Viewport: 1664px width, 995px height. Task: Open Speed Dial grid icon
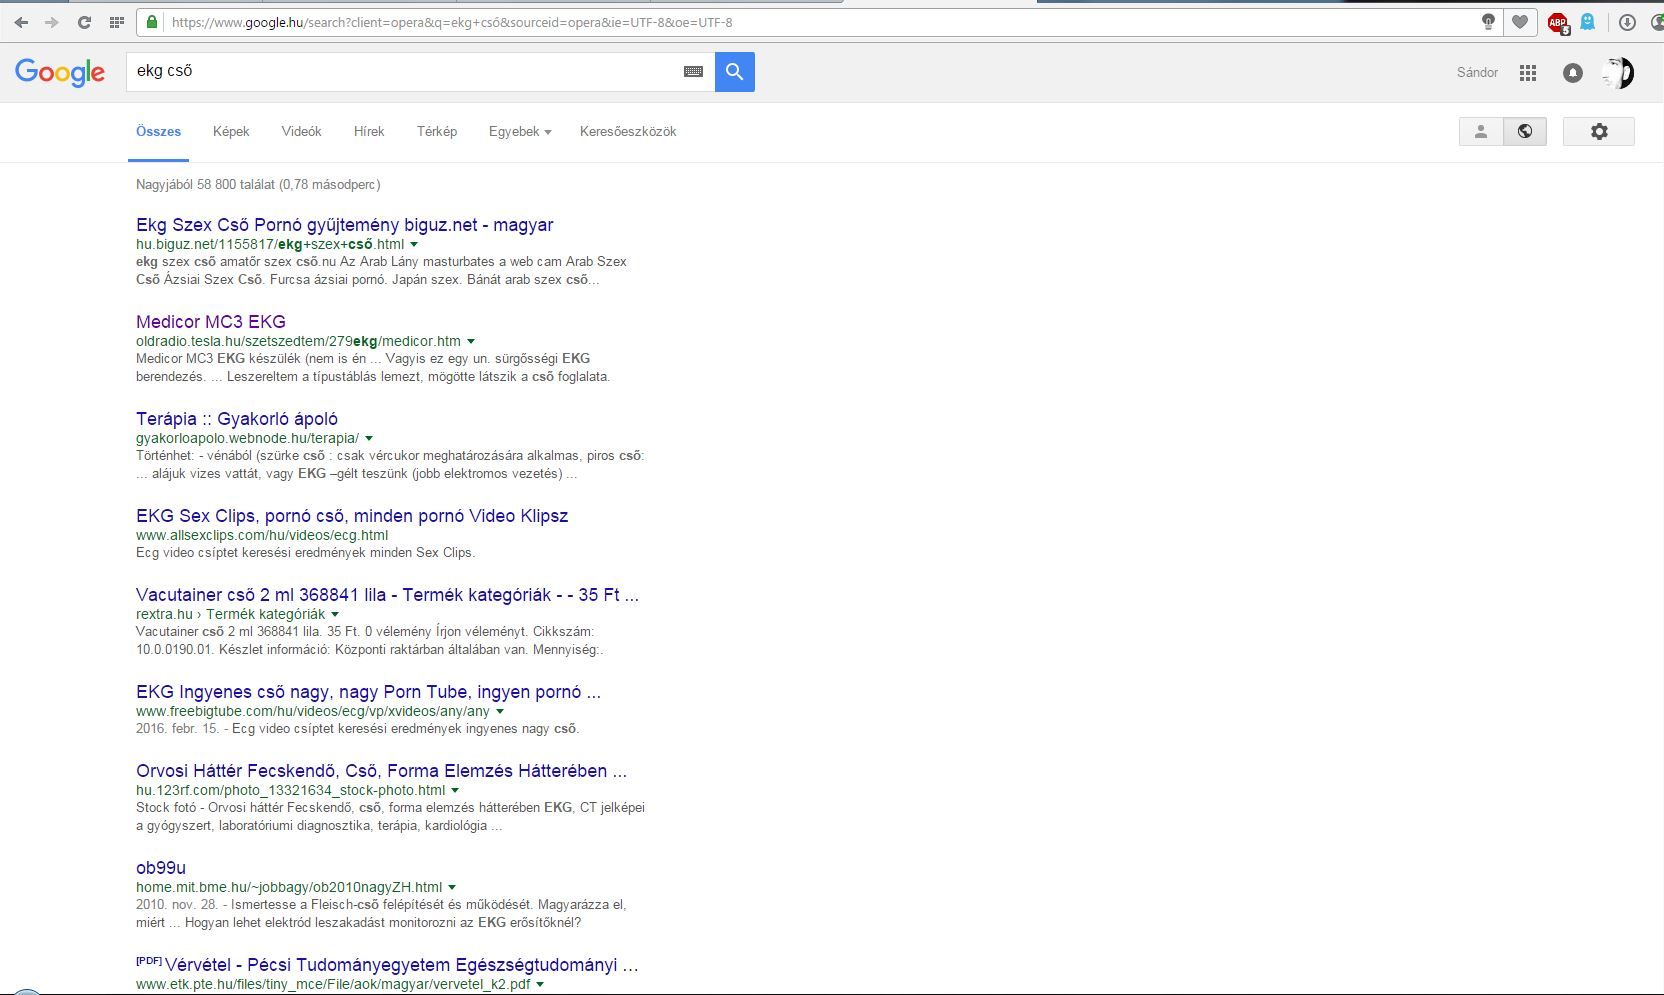pyautogui.click(x=117, y=22)
